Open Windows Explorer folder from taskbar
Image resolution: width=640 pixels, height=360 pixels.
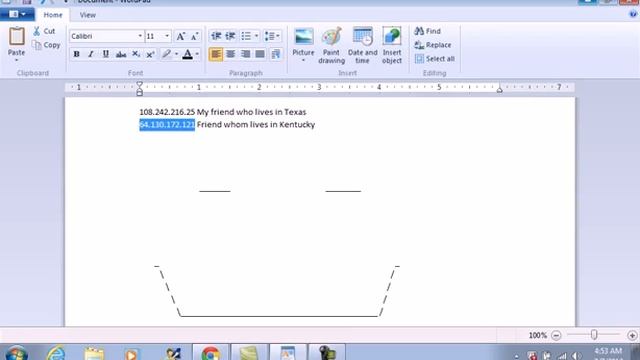(x=94, y=353)
